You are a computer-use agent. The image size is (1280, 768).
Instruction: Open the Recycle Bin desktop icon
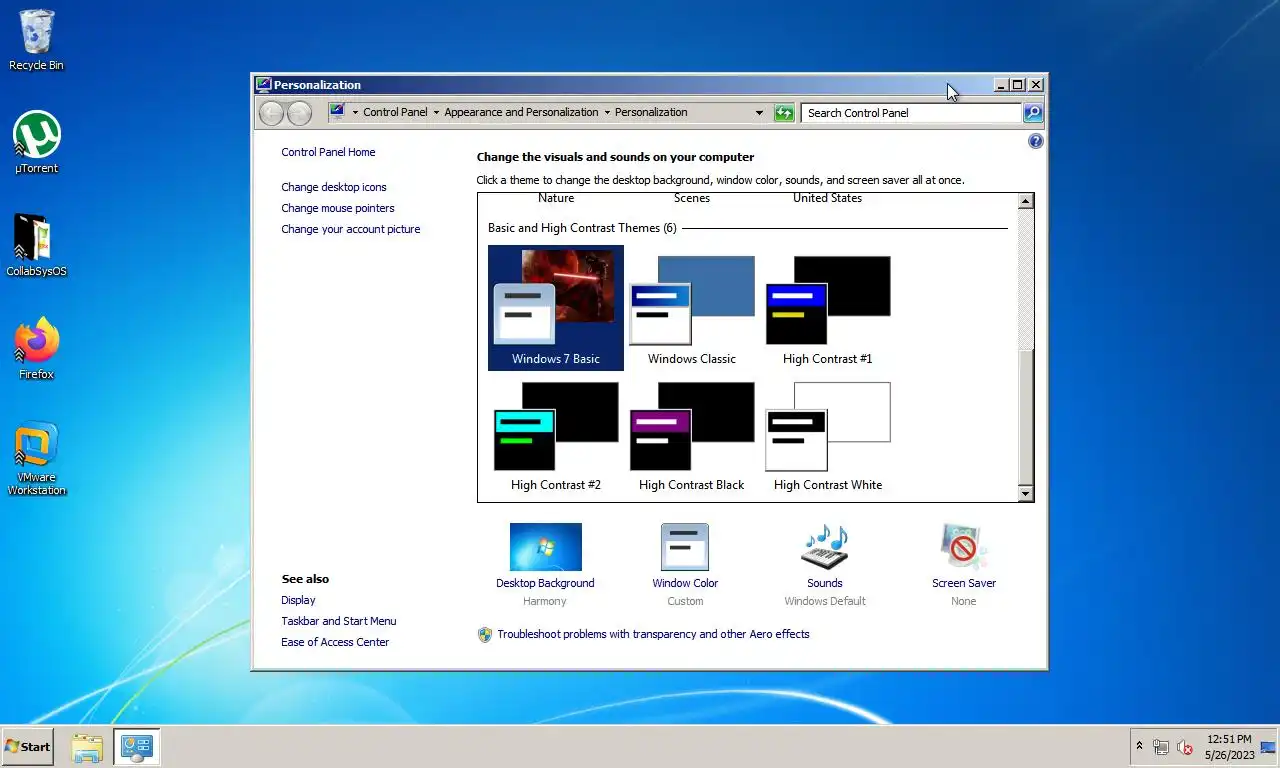click(x=36, y=40)
